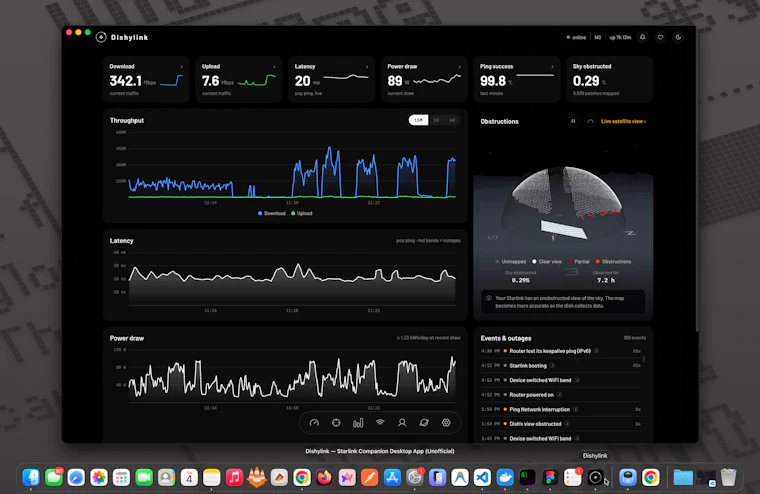
Task: Click the 3D obstruction dome map
Action: click(x=563, y=204)
